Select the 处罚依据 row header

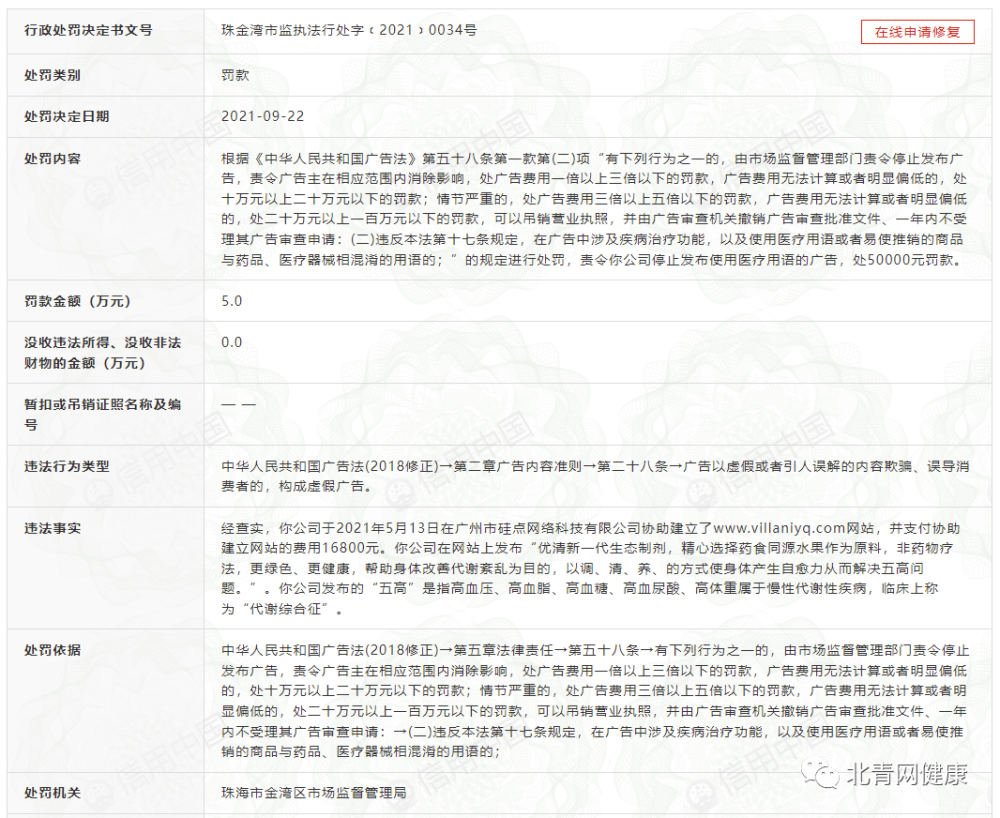click(x=52, y=650)
